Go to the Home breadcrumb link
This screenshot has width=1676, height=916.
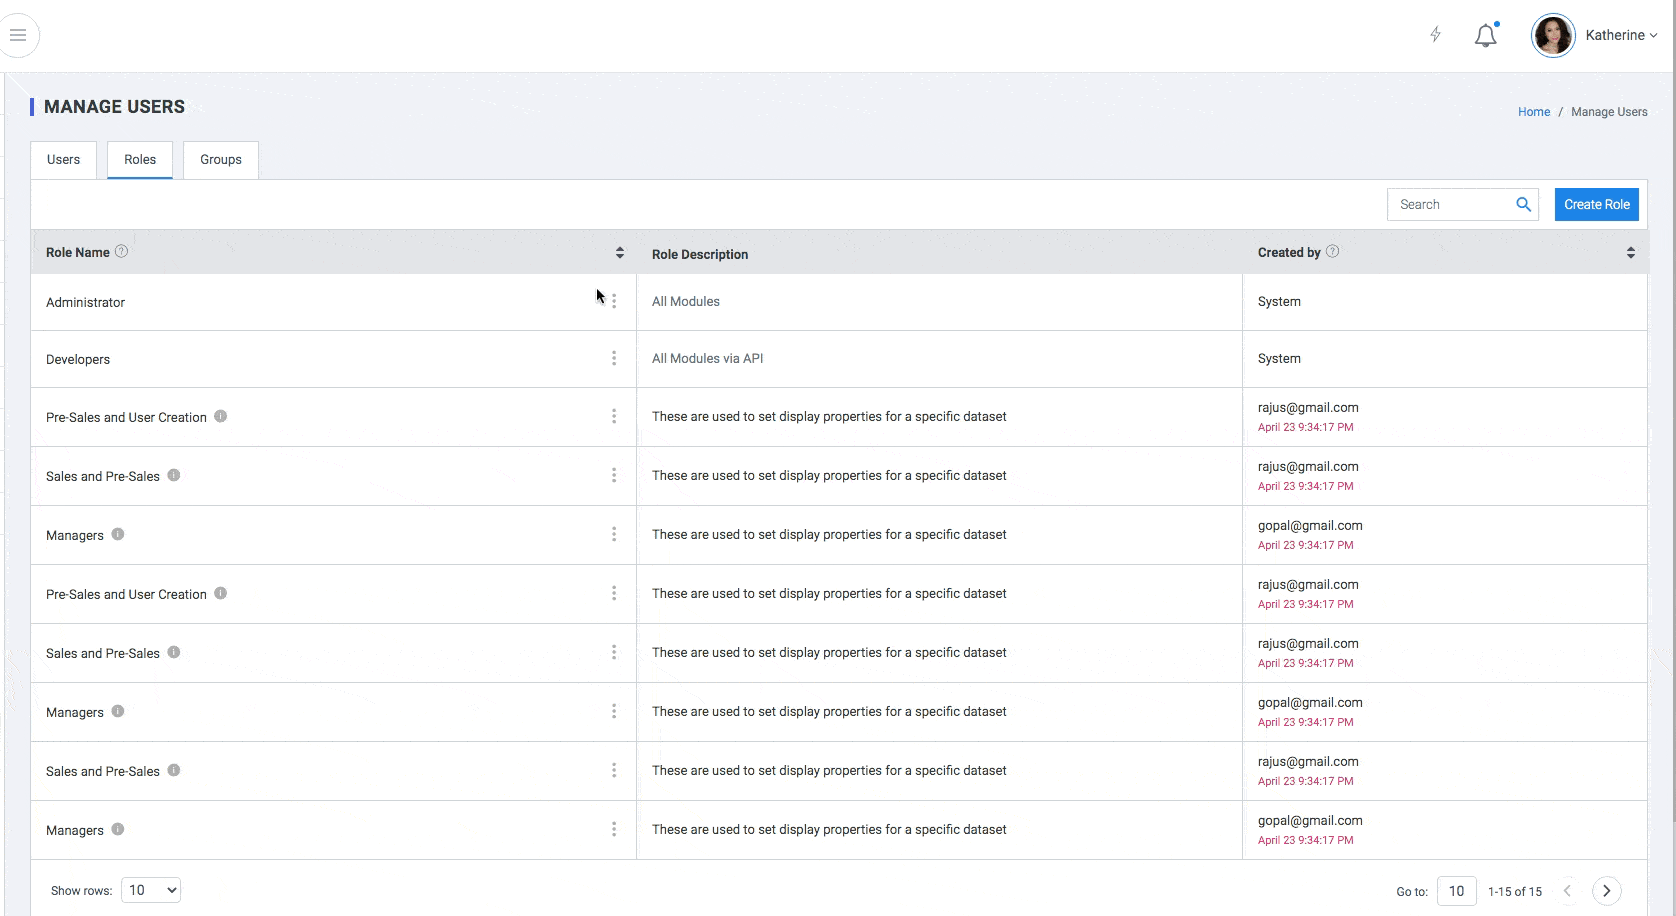coord(1534,112)
